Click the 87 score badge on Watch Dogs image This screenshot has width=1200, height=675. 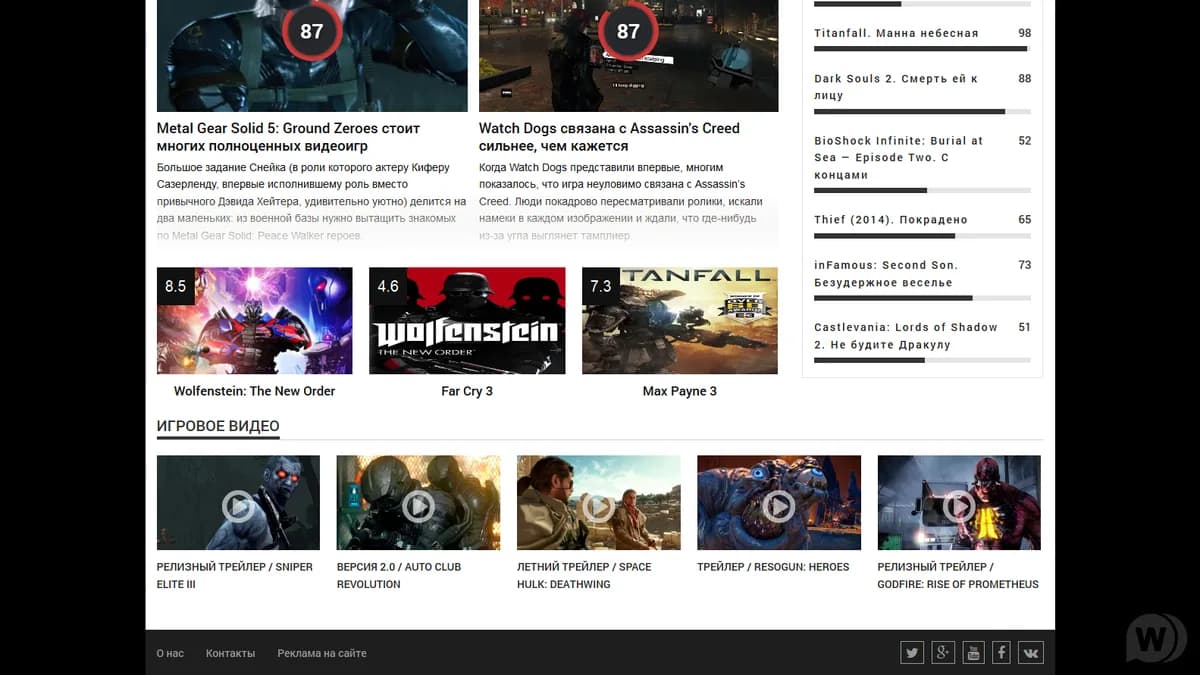point(628,31)
